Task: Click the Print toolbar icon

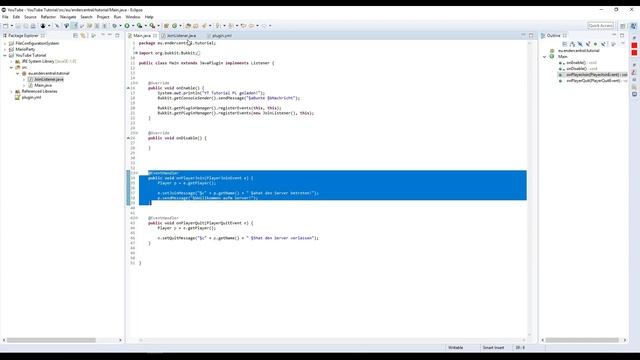Action: [x=33, y=26]
